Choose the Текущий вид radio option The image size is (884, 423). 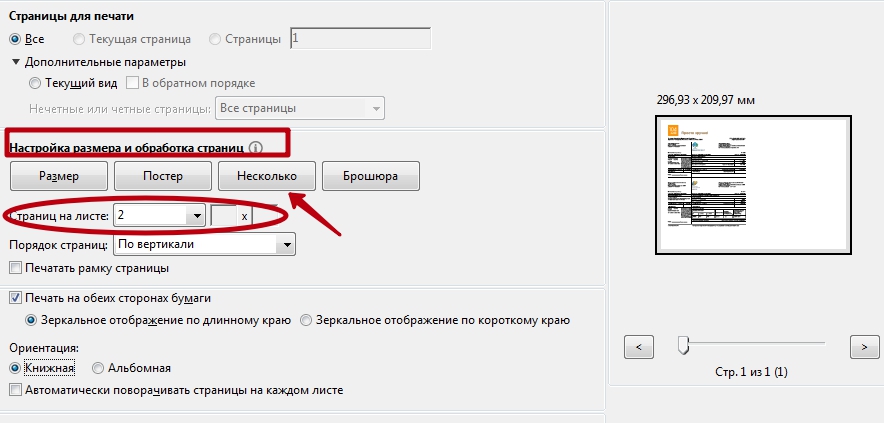36,83
